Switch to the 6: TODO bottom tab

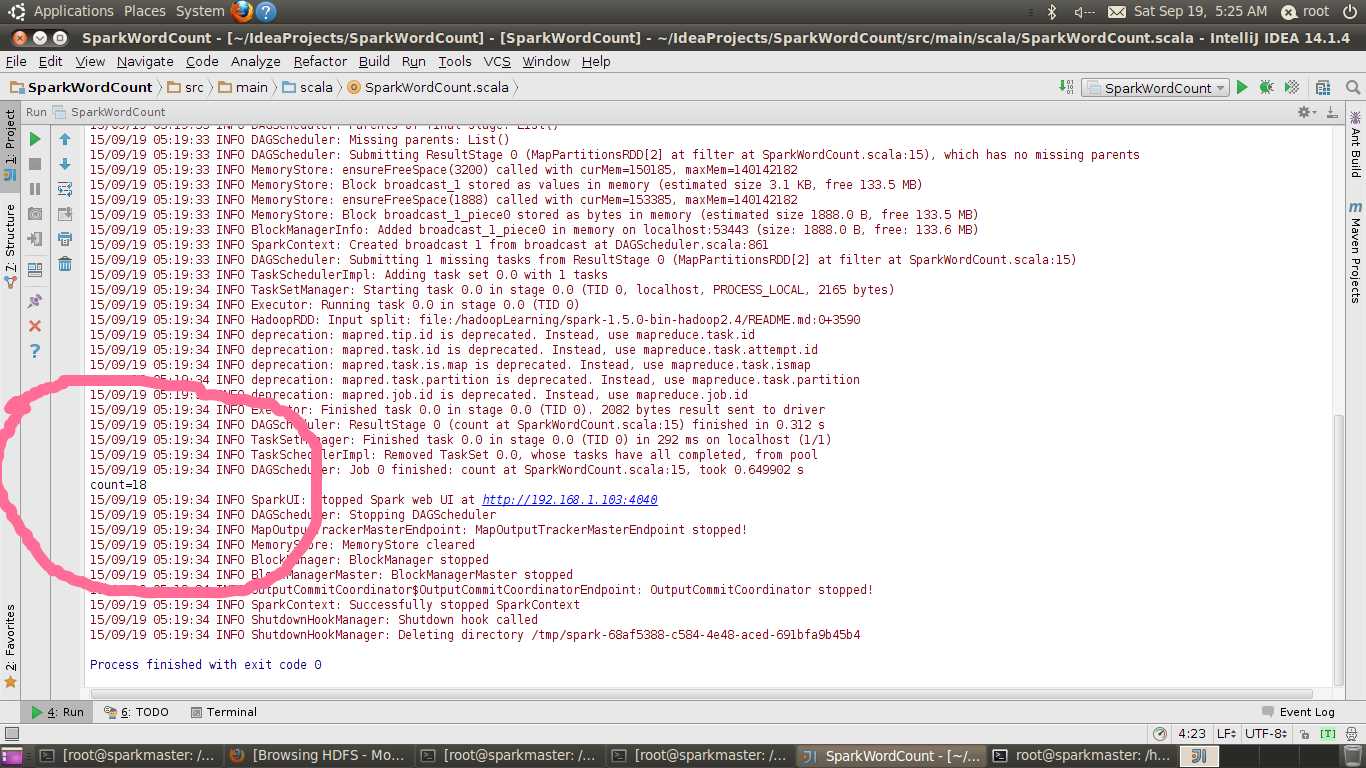[x=135, y=712]
